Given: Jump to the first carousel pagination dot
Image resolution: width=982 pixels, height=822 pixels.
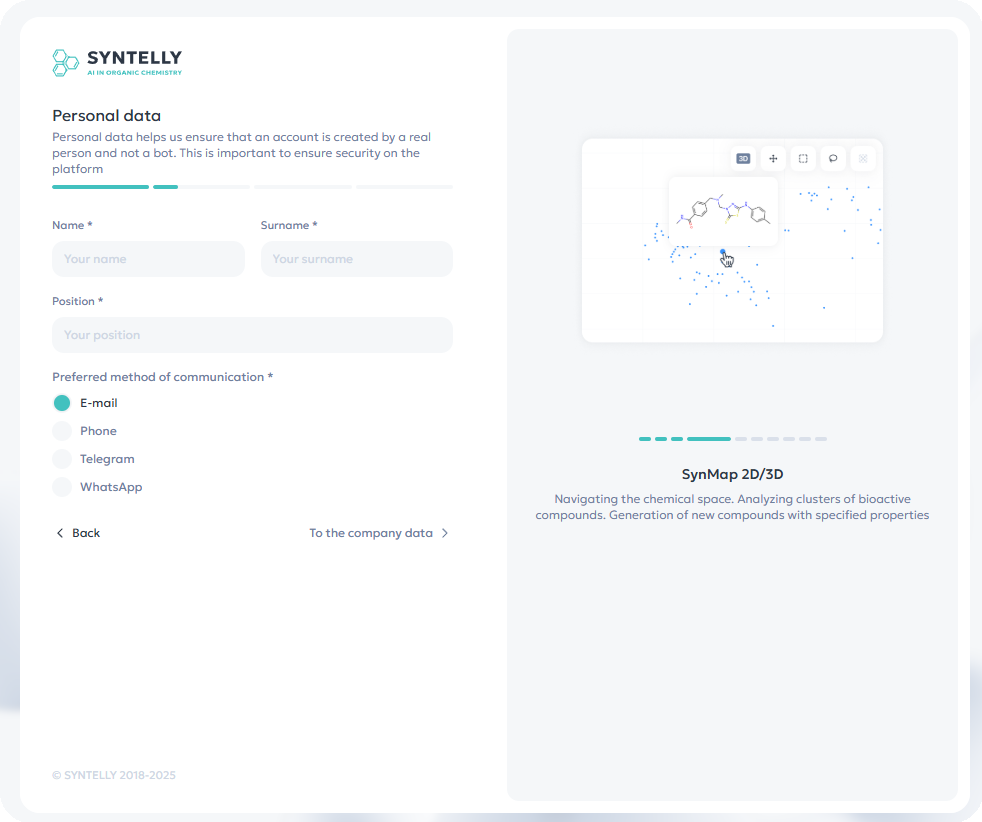Looking at the screenshot, I should (x=643, y=438).
